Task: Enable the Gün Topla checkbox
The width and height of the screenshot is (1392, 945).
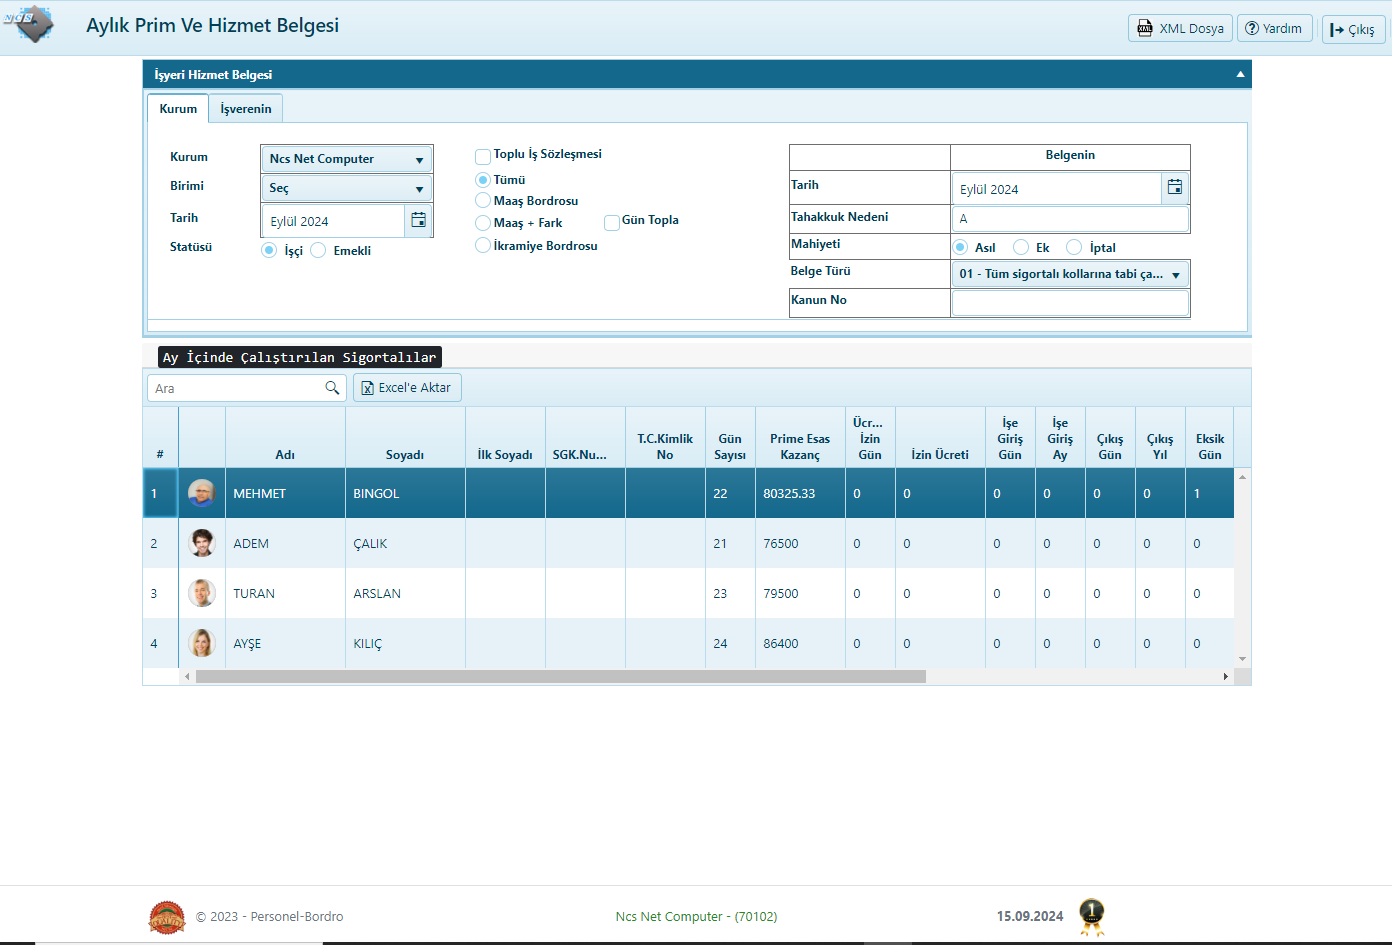Action: (x=612, y=222)
